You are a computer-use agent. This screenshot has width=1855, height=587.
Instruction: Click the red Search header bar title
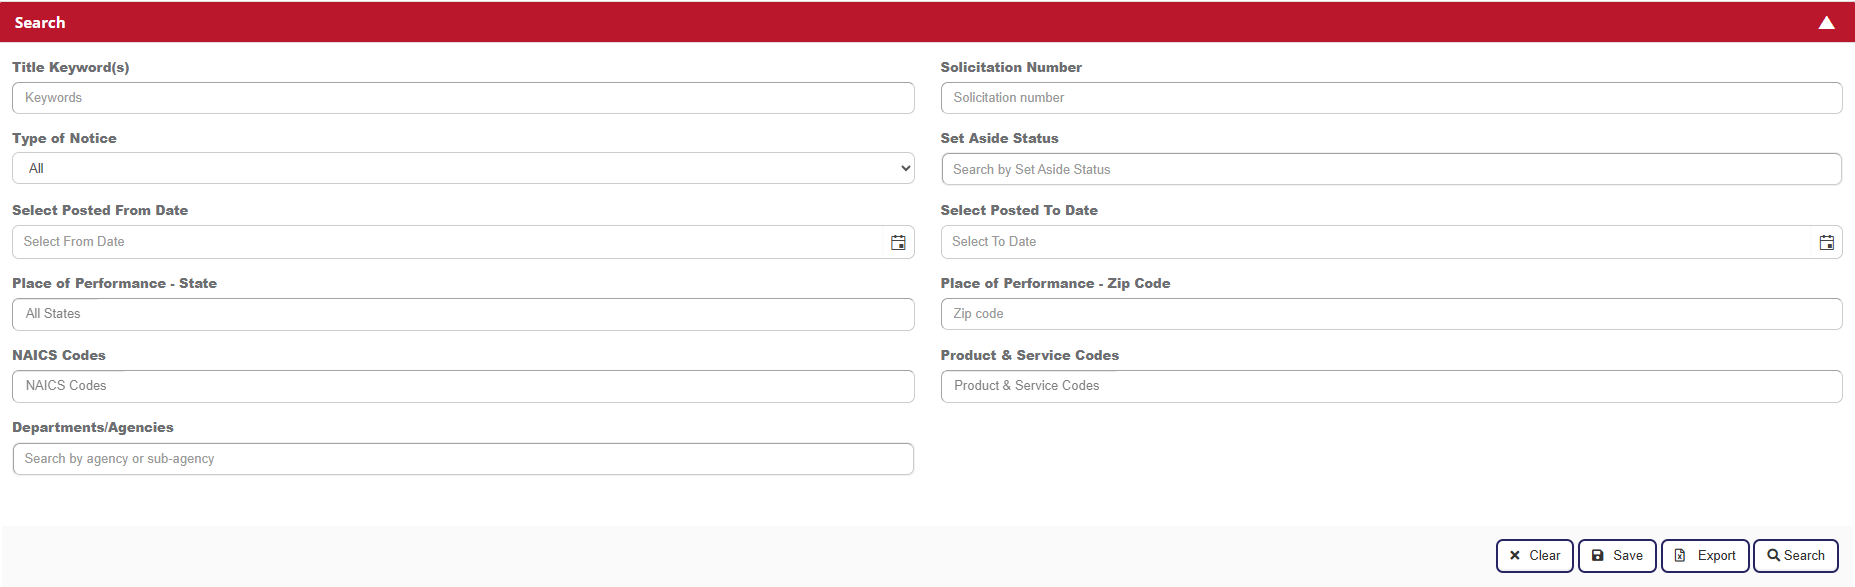click(x=40, y=23)
